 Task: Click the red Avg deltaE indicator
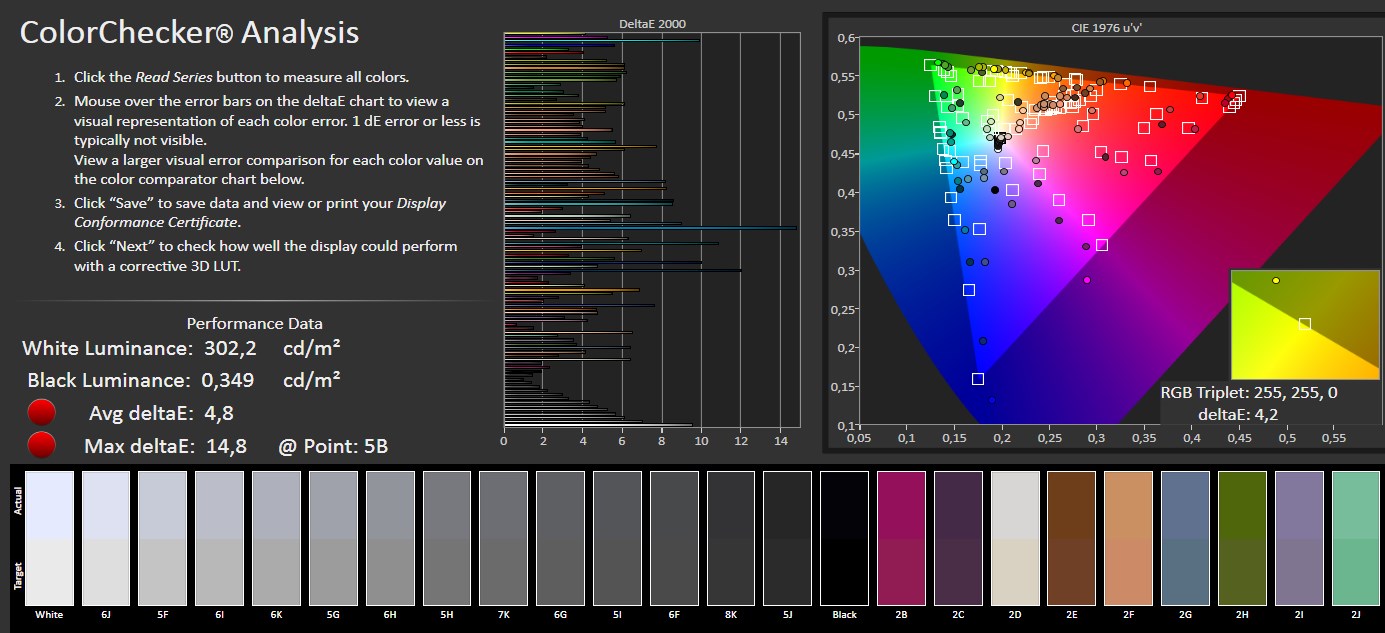[41, 413]
